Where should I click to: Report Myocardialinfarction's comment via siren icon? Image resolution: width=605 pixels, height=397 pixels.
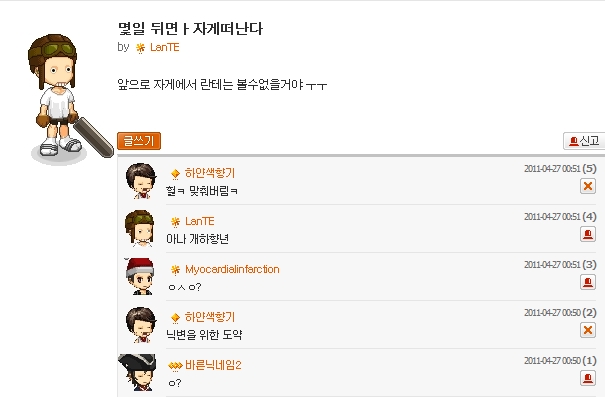click(x=588, y=282)
